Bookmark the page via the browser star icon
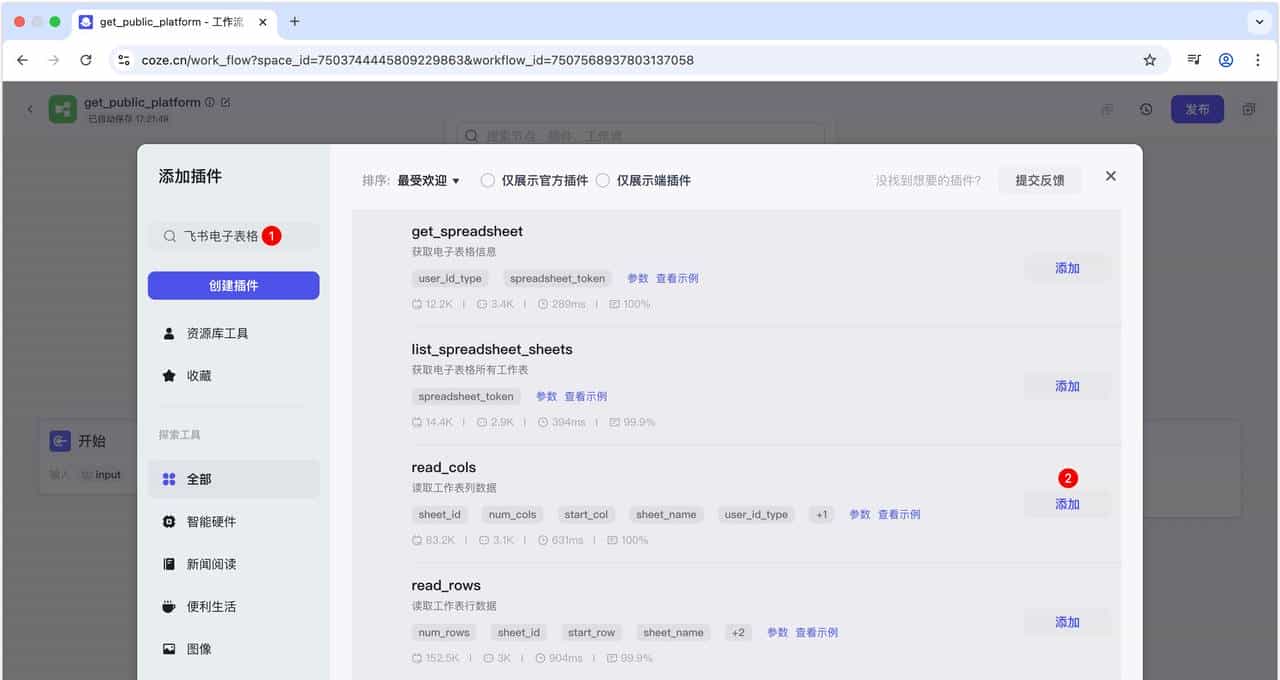This screenshot has width=1280, height=680. [x=1150, y=60]
